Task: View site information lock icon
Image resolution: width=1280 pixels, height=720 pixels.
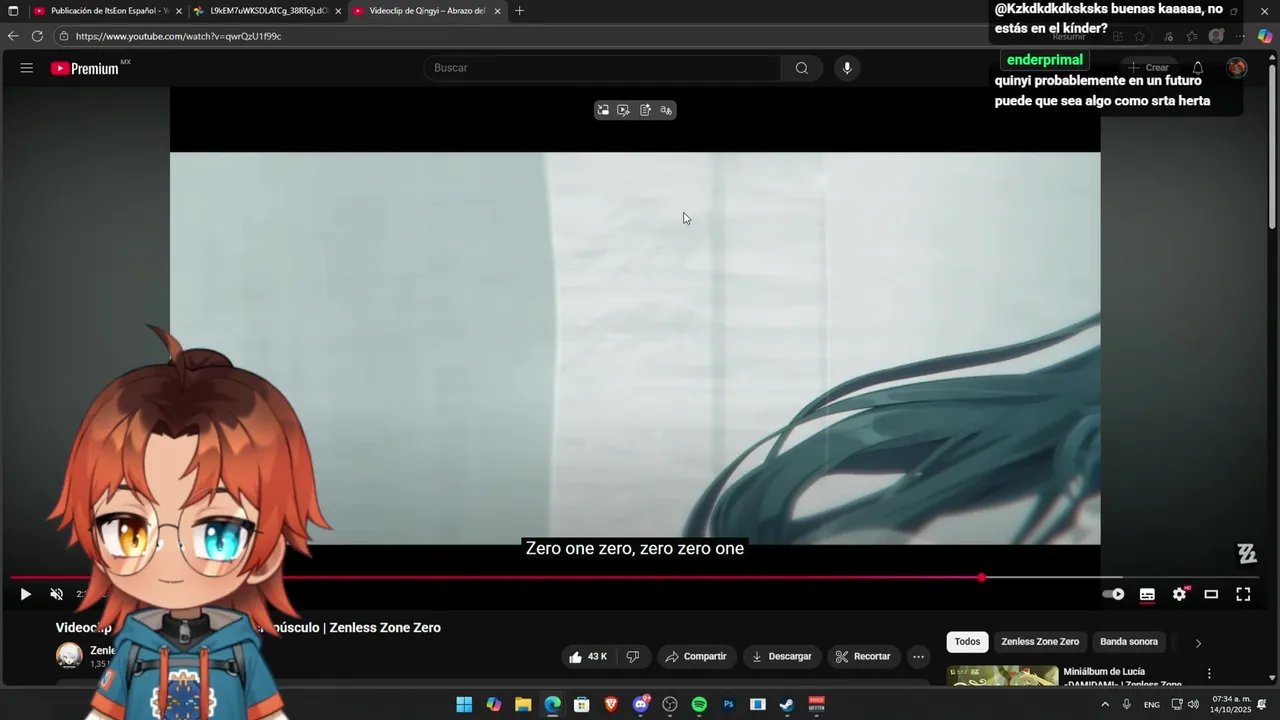Action: (64, 36)
